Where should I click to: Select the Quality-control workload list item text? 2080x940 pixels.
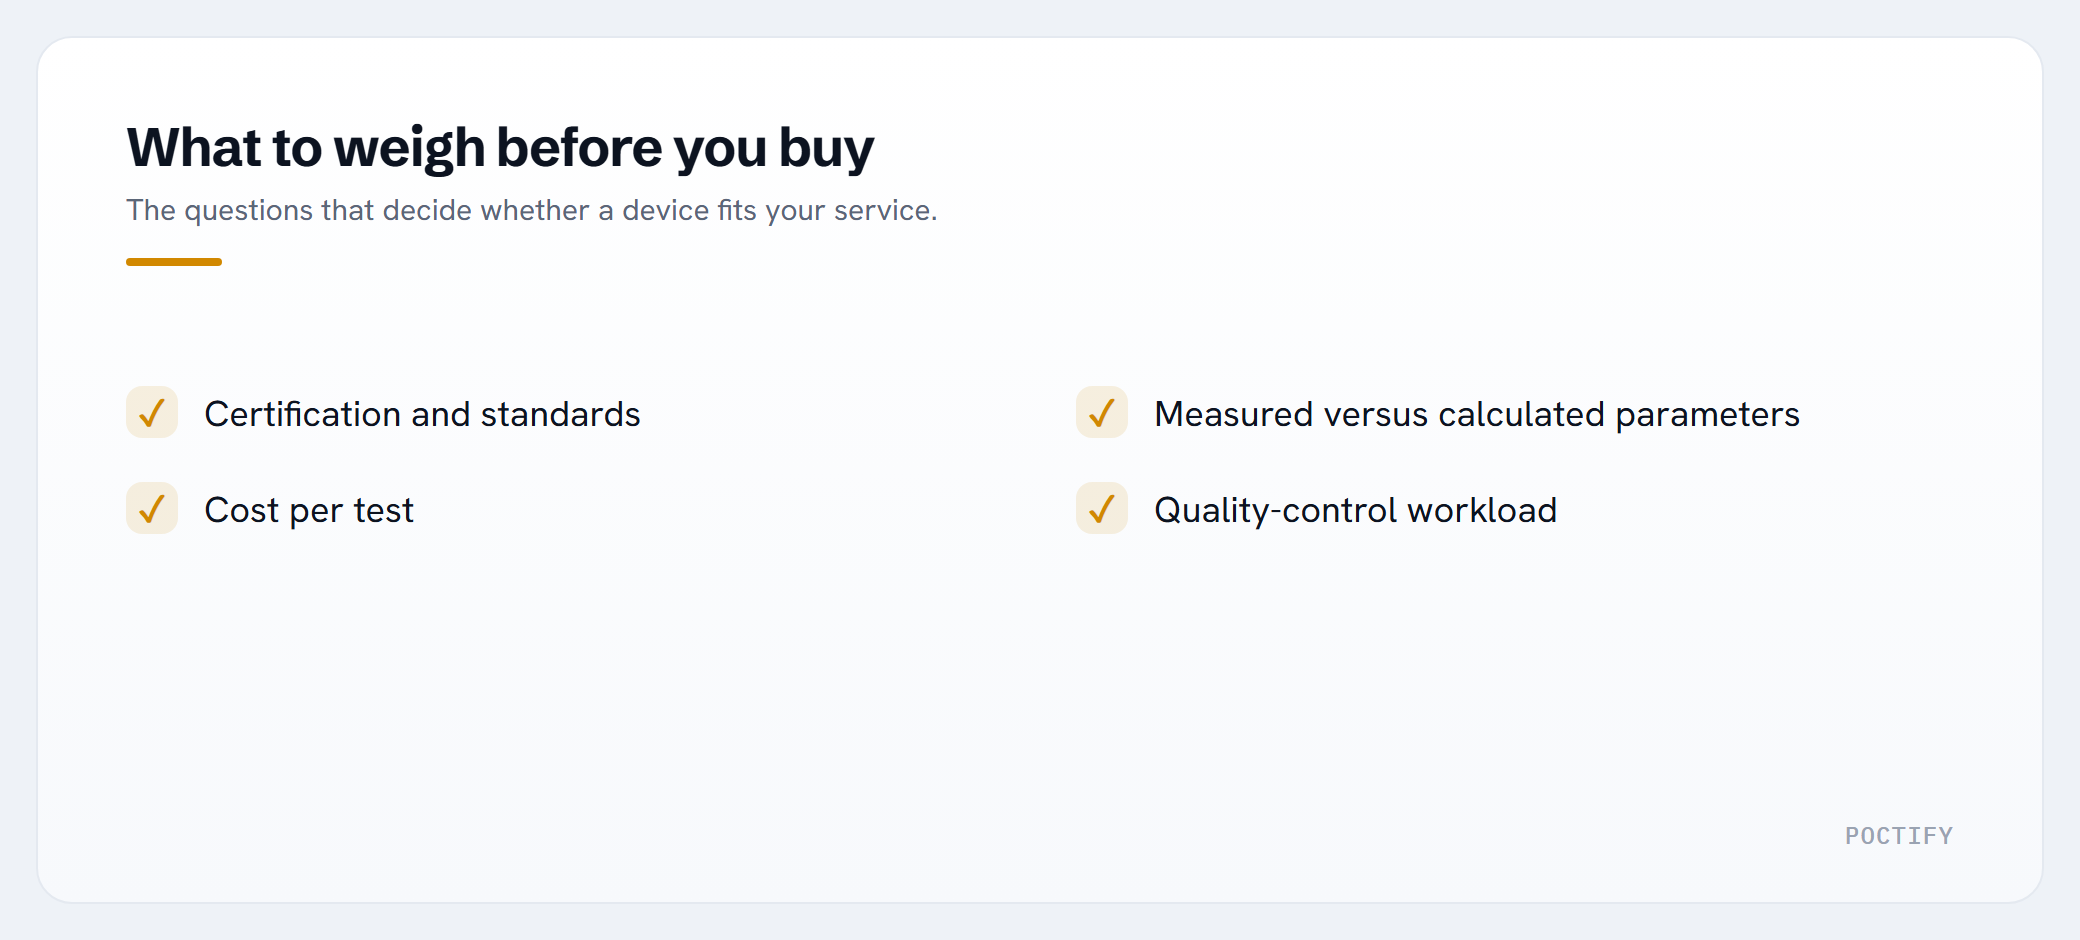click(1356, 511)
